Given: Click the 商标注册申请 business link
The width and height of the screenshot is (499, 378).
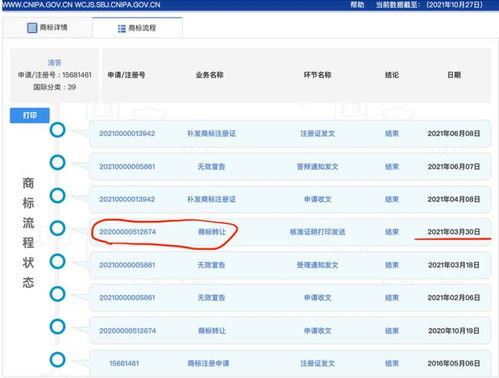Looking at the screenshot, I should click(208, 363).
